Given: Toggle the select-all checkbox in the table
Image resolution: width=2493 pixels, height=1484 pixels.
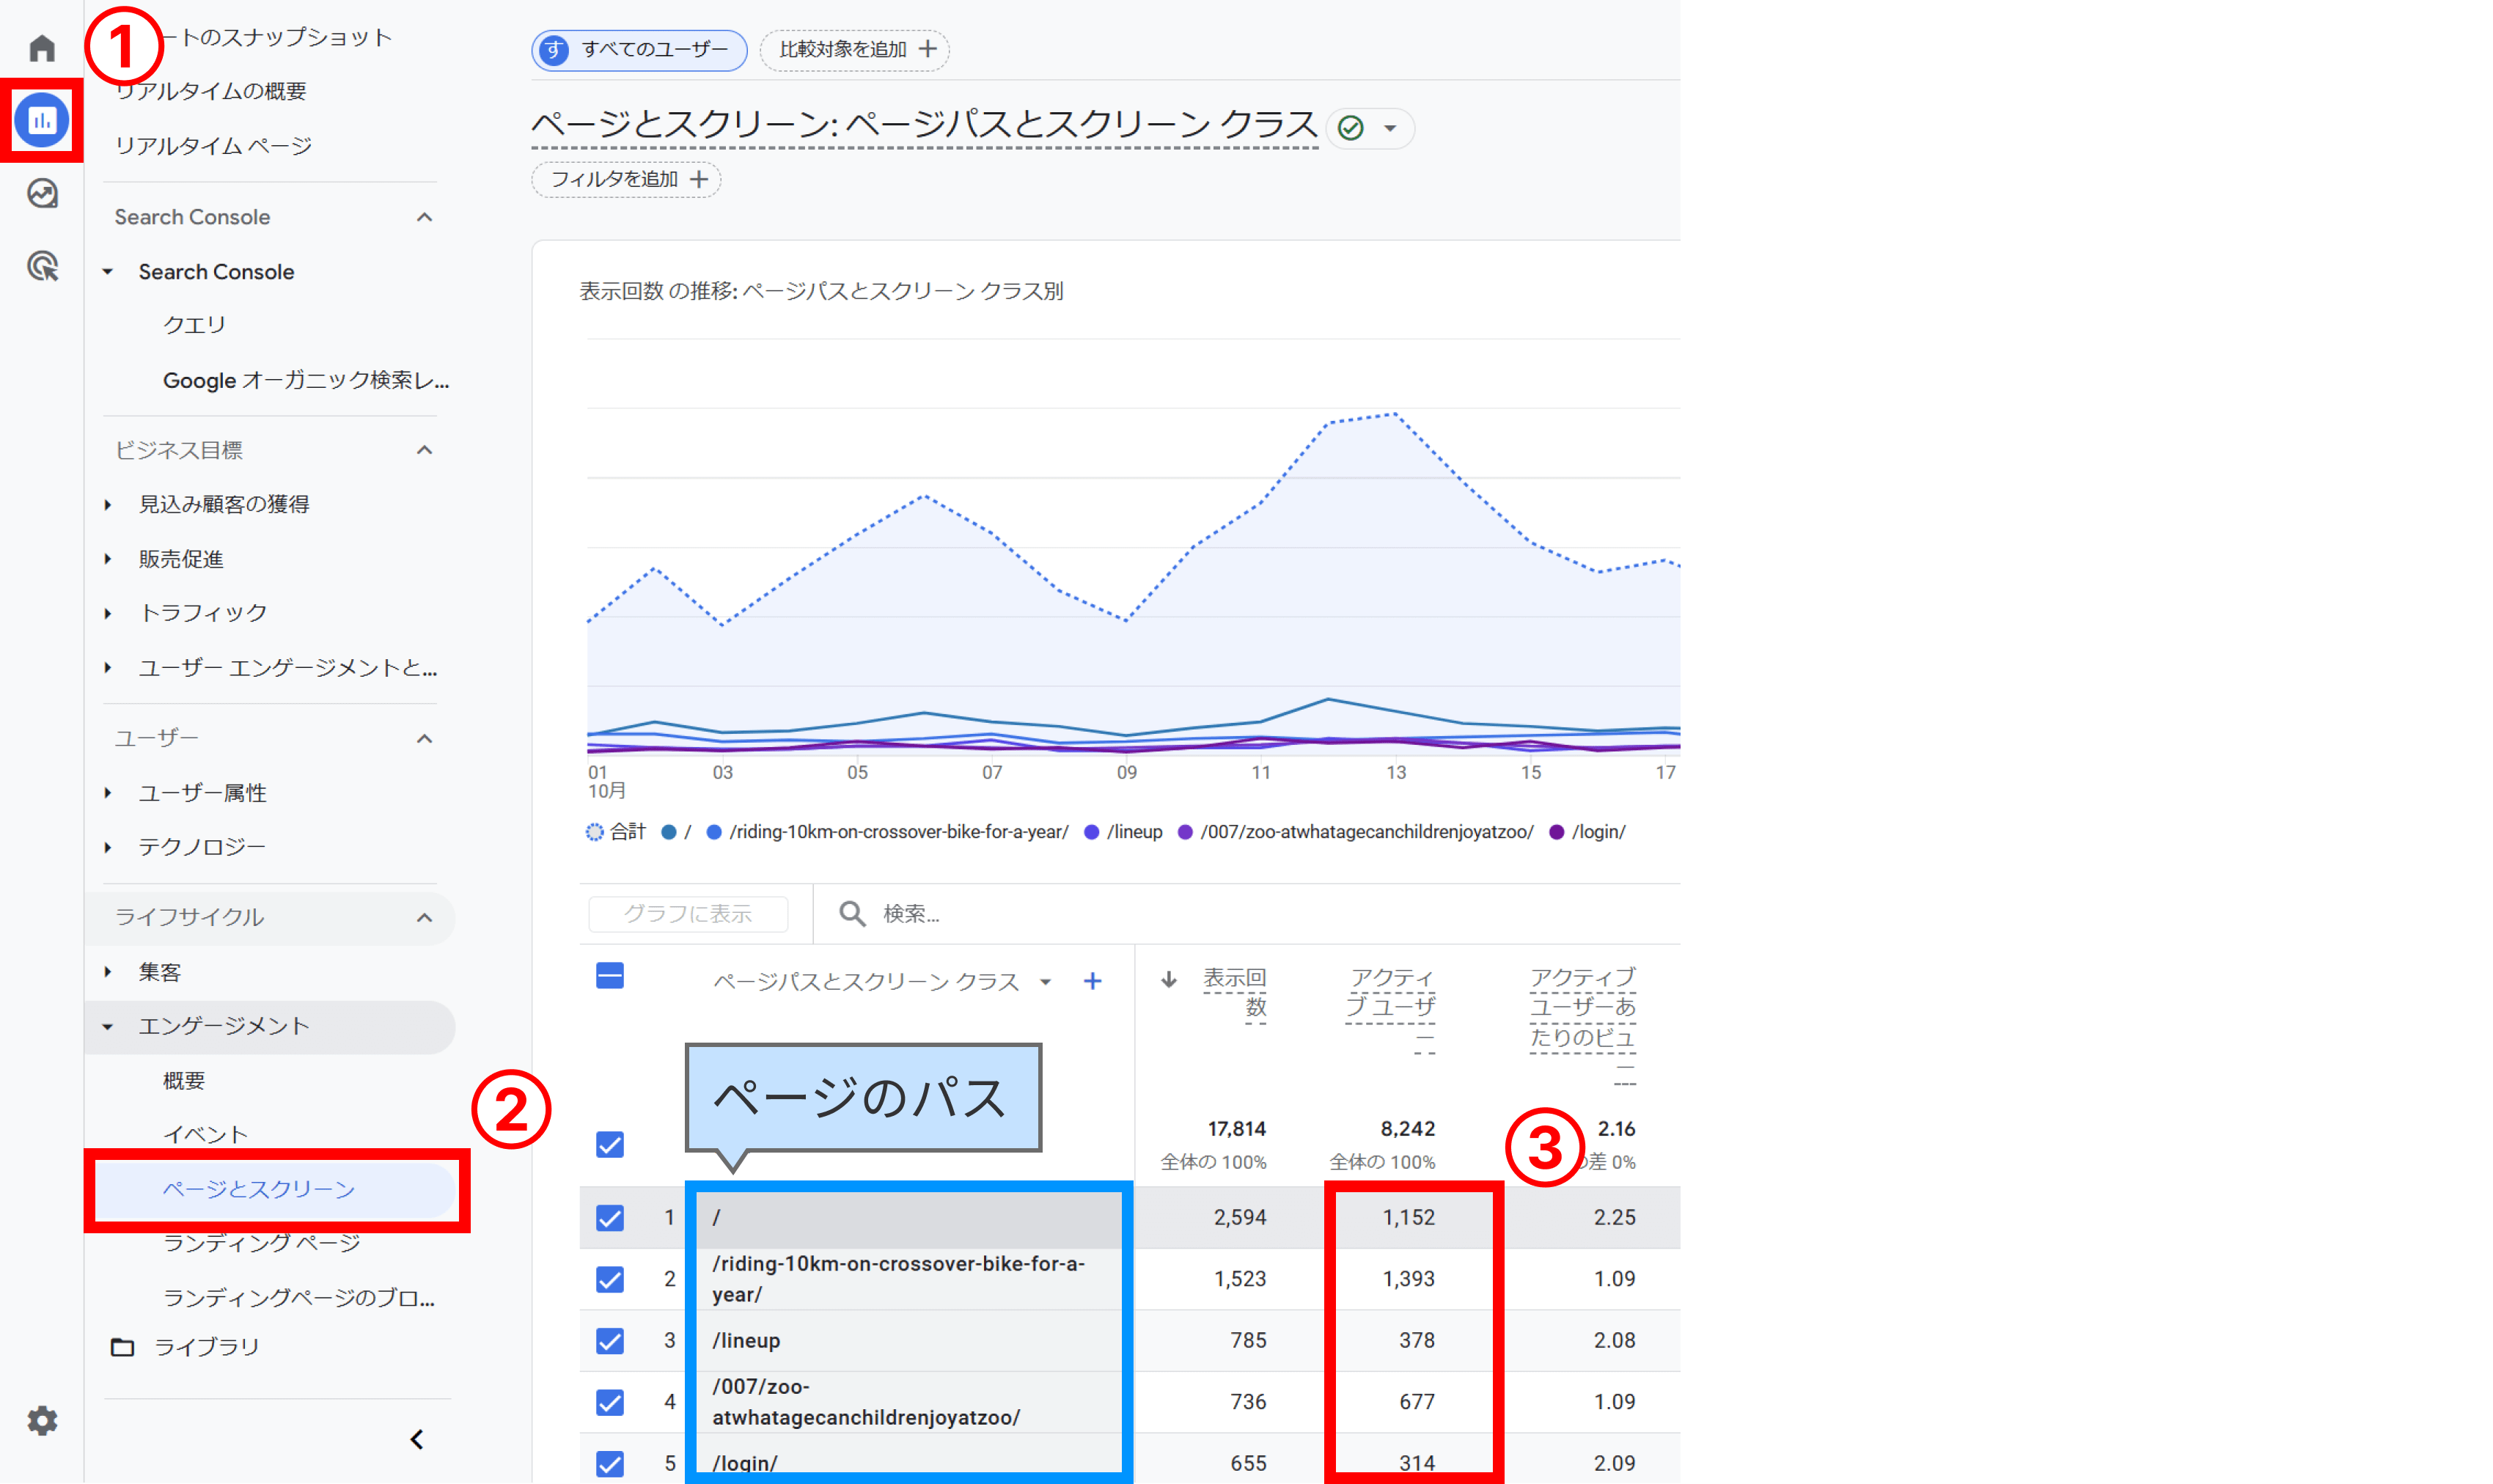Looking at the screenshot, I should 609,976.
